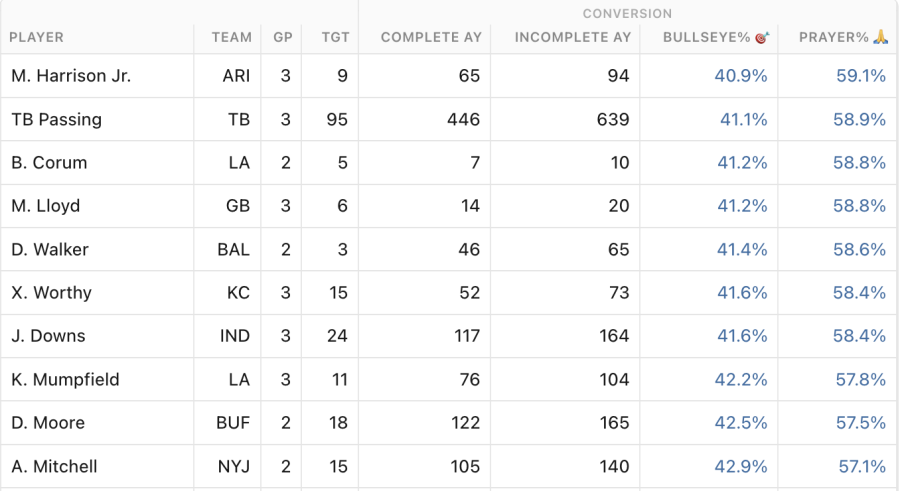Click A. Mitchell 57.1% prayer value
This screenshot has width=900, height=491.
(x=862, y=466)
